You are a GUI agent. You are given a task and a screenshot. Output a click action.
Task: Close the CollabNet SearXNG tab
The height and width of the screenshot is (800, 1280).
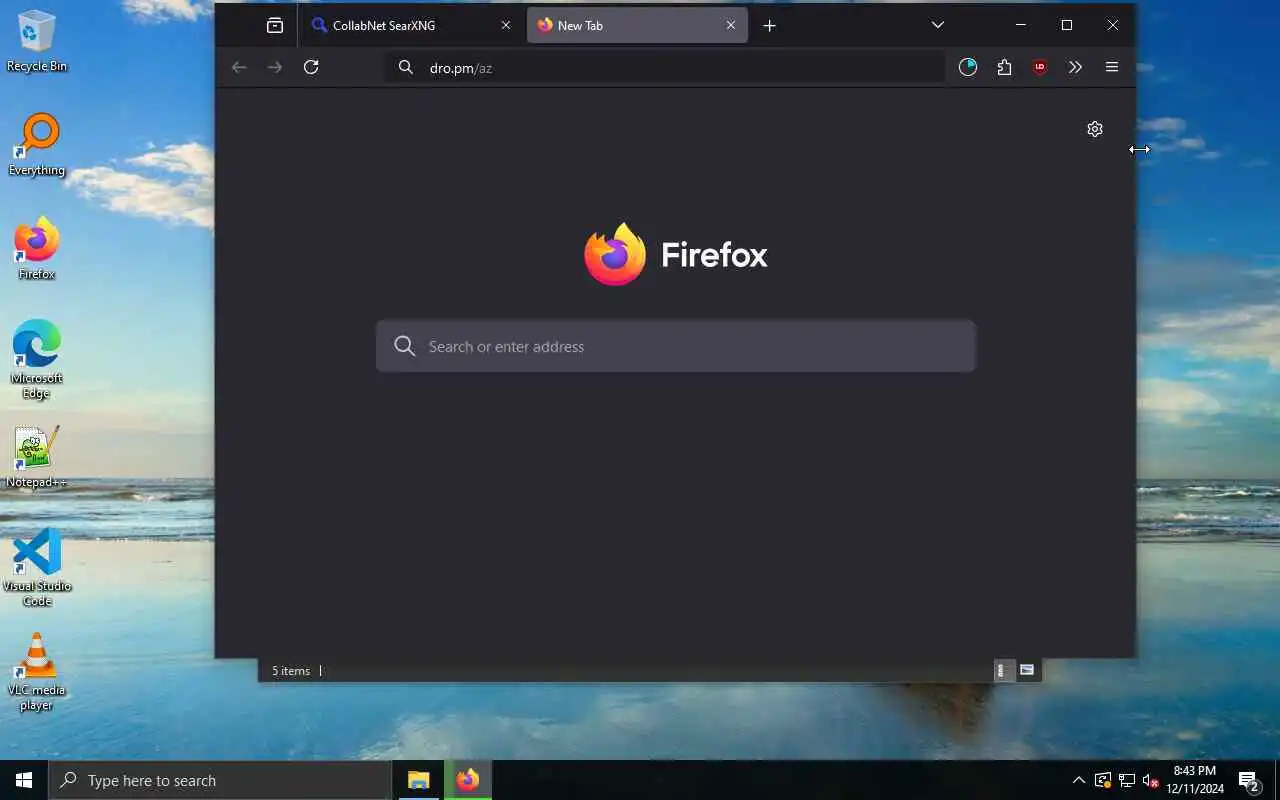click(x=505, y=25)
